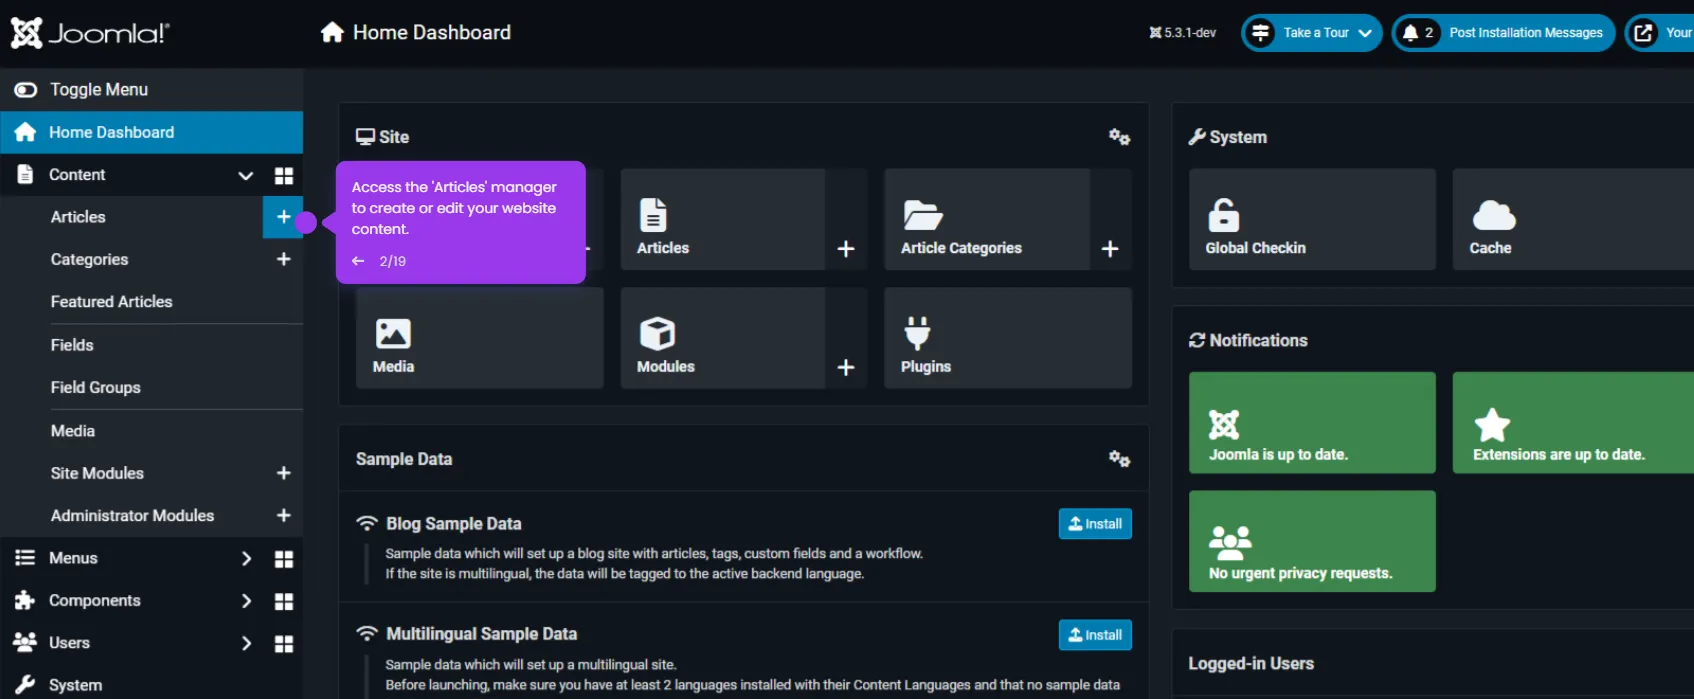Open Article Categories quick icon tile
This screenshot has height=699, width=1694.
tap(987, 219)
